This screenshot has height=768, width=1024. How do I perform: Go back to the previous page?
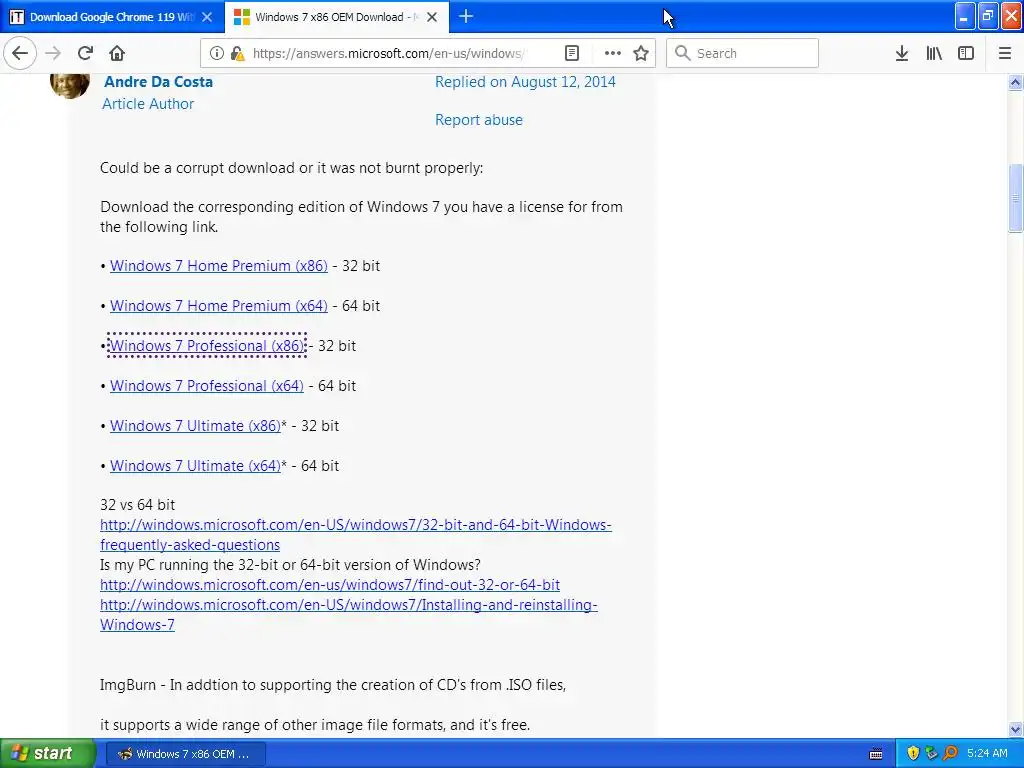[x=20, y=53]
